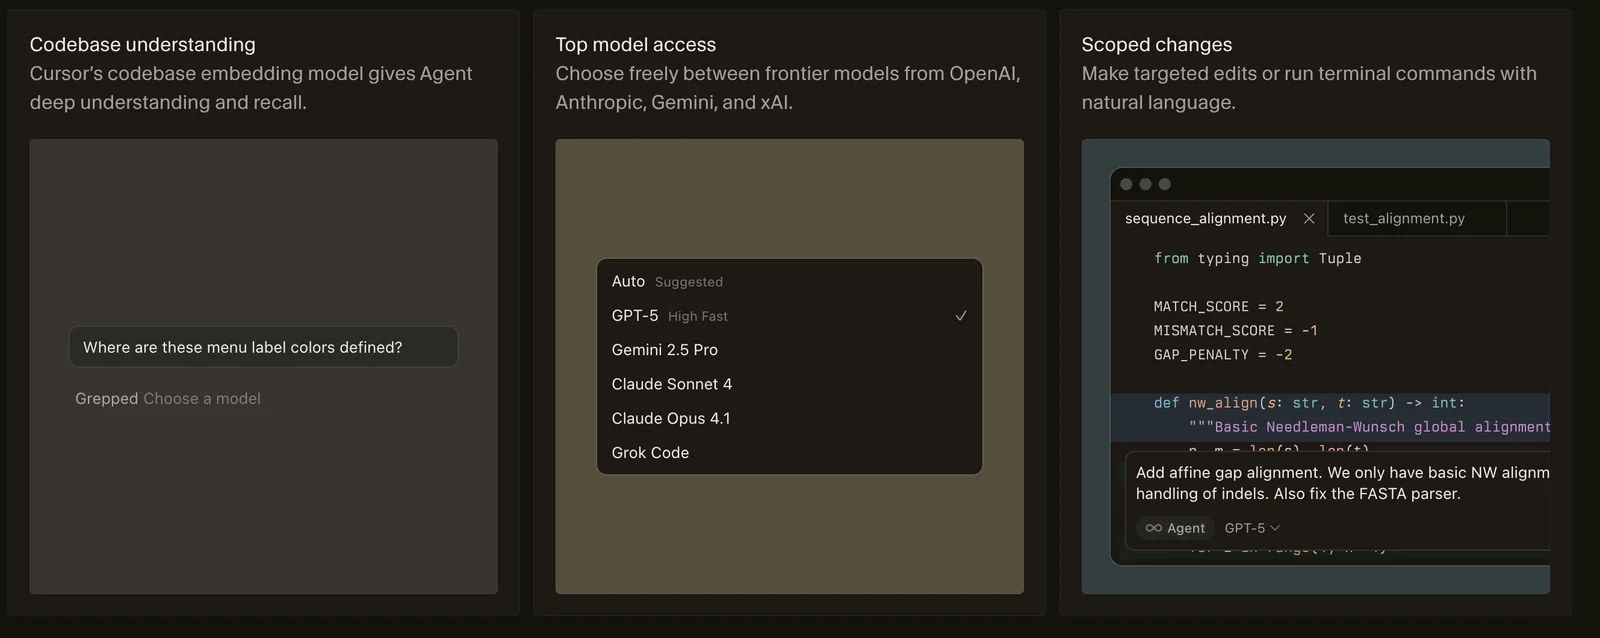
Task: Click the Grepped Choose a model result
Action: pos(168,398)
